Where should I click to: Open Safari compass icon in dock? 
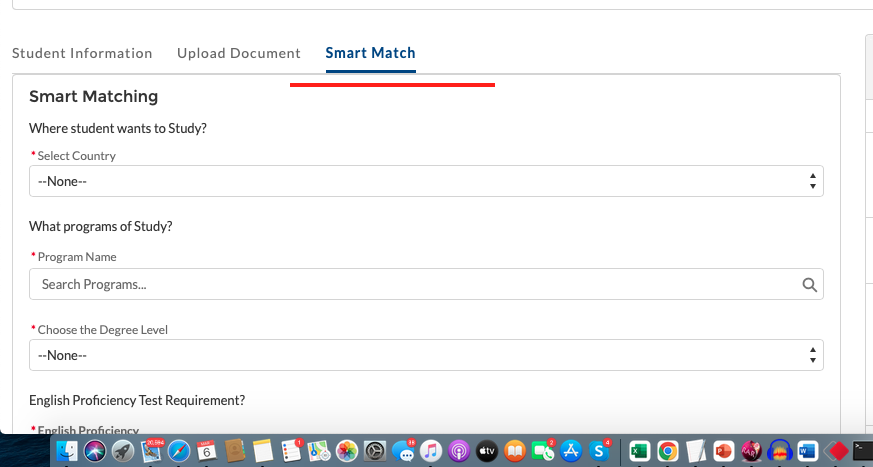tap(179, 451)
